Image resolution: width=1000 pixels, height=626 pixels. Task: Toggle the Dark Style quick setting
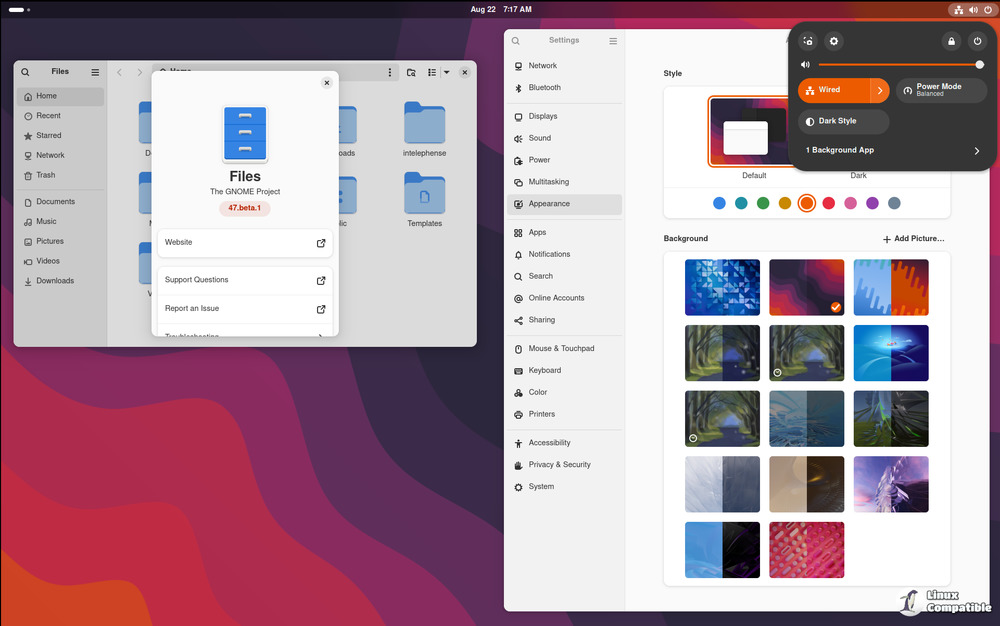tap(843, 121)
